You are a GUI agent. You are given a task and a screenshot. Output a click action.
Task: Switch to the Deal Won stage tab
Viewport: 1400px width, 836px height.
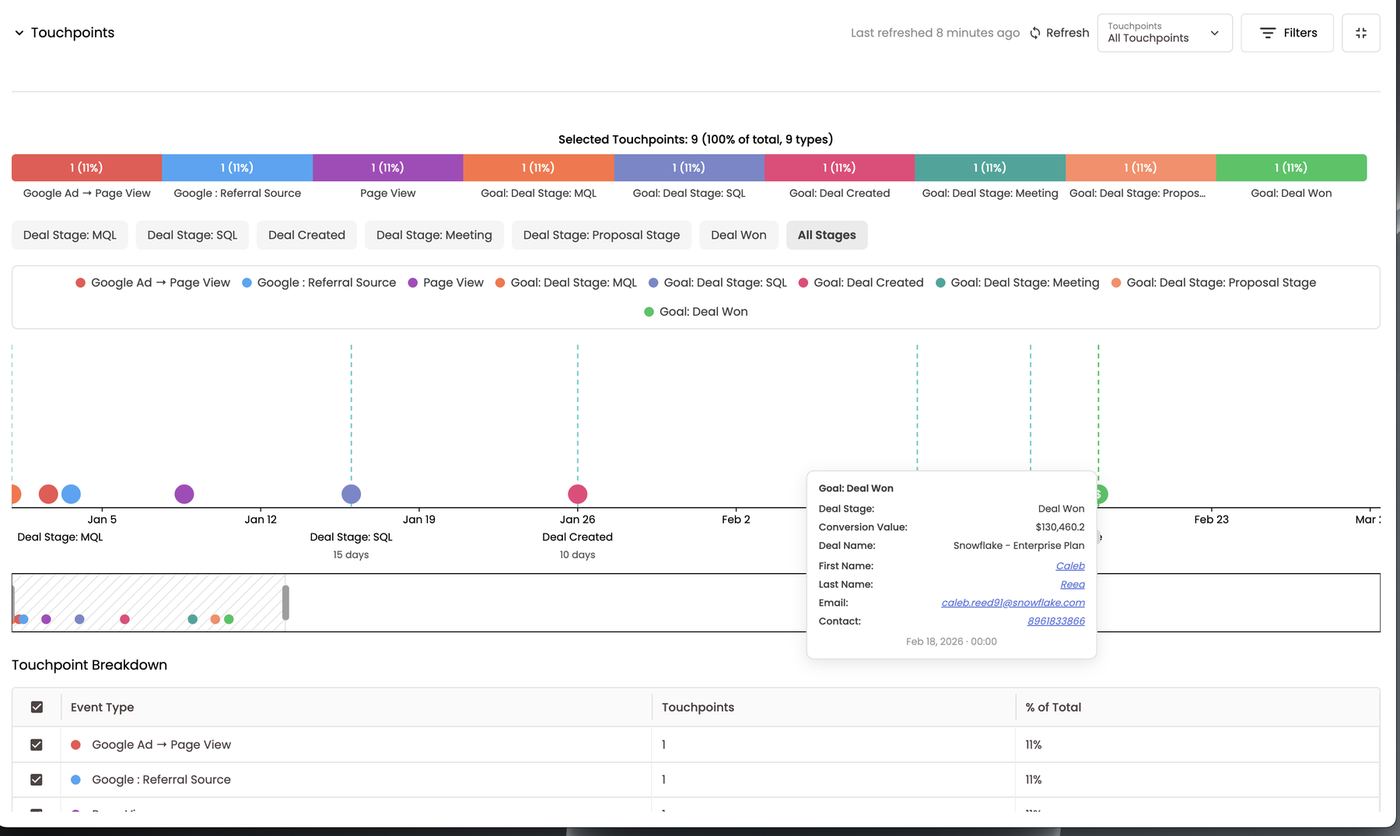click(x=738, y=235)
